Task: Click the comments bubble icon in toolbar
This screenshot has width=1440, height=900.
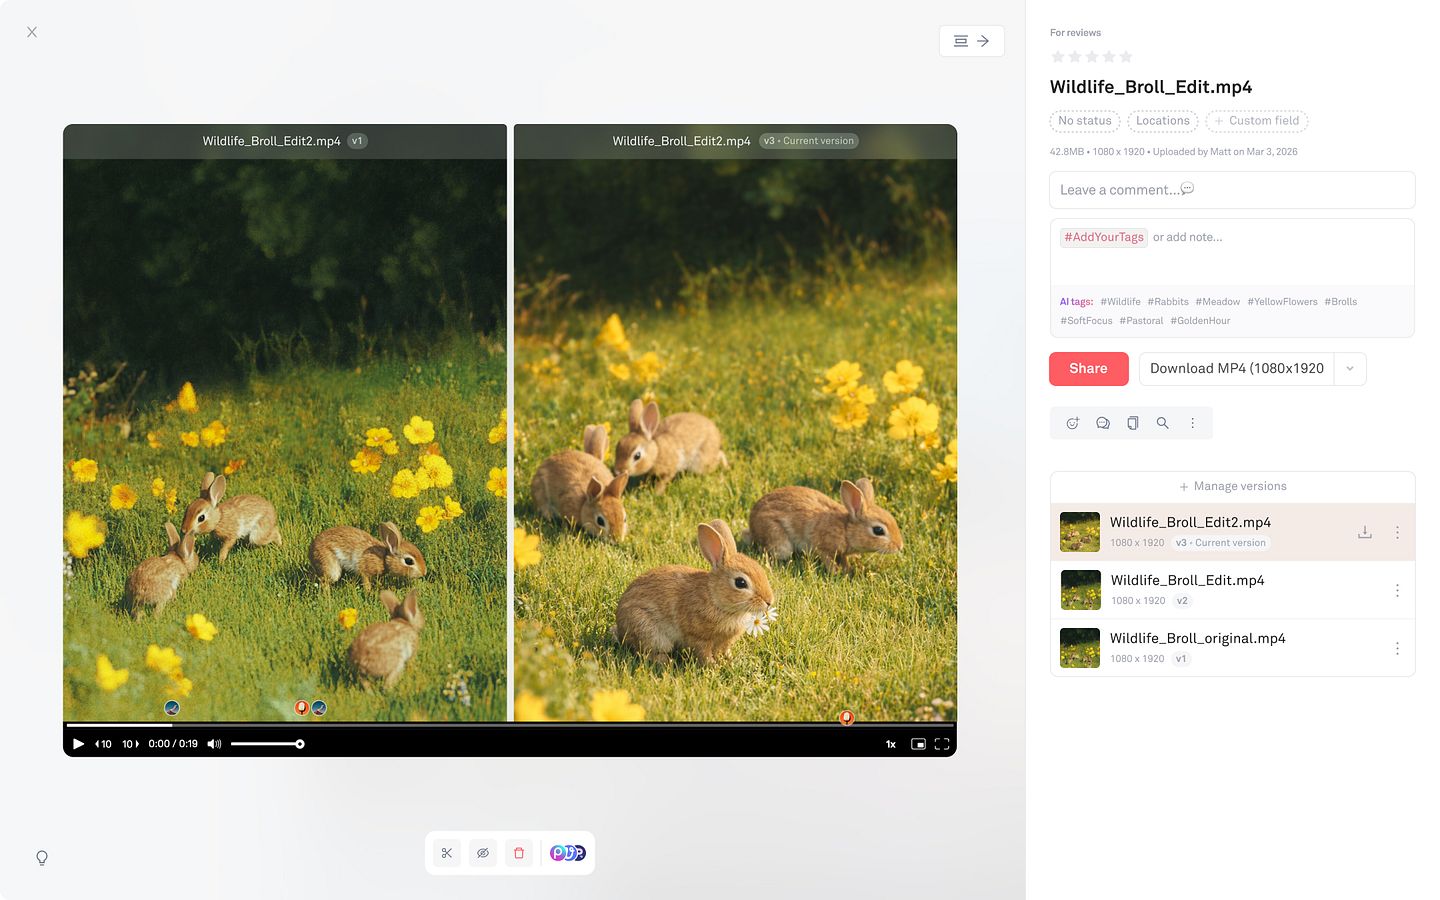Action: click(x=1103, y=423)
